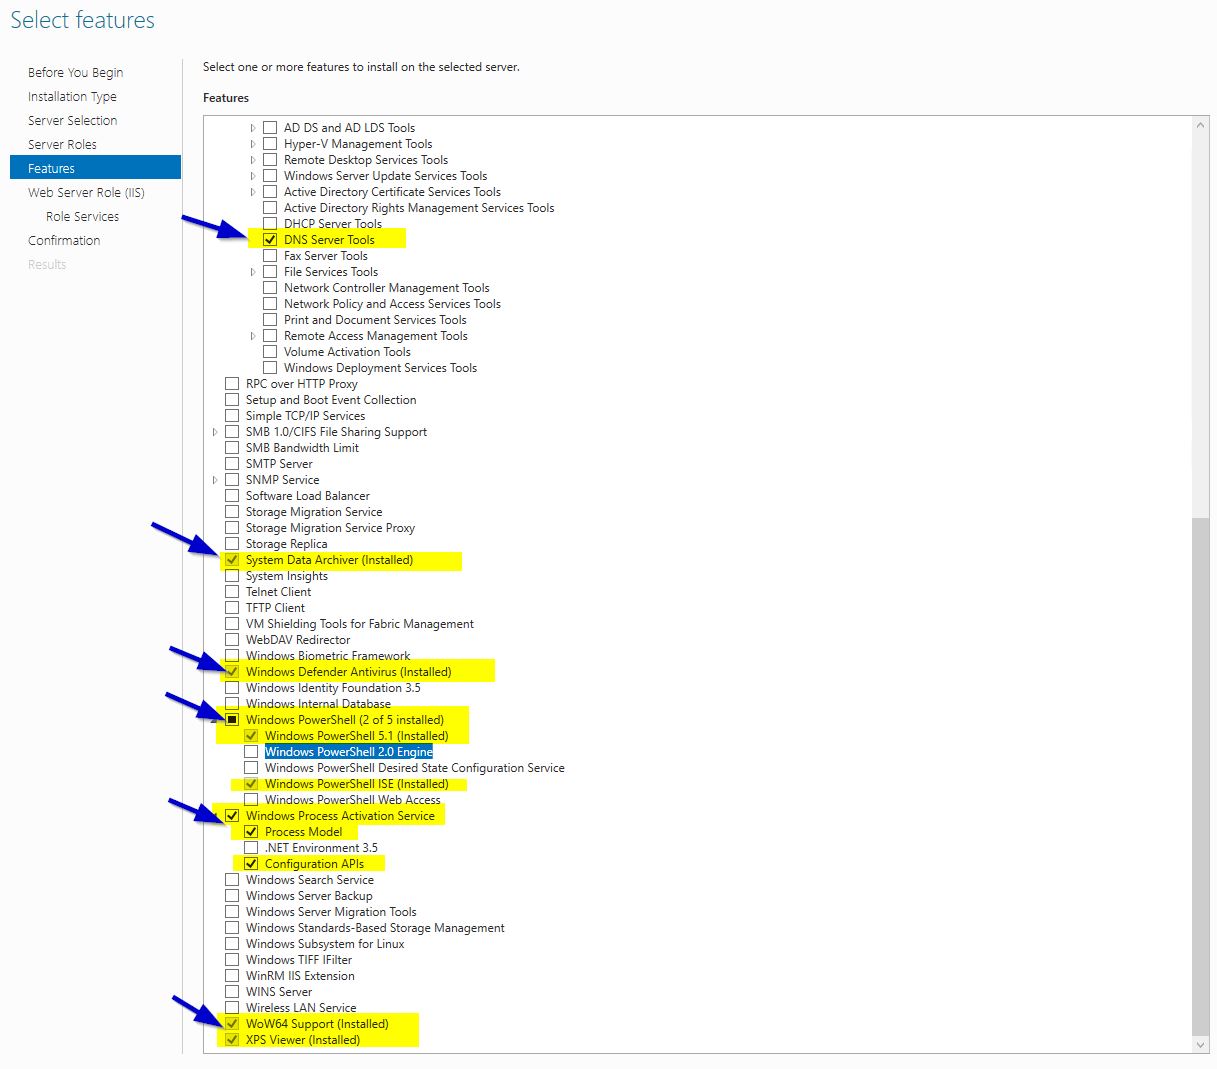
Task: Select Setup and Boot Event Collection row
Action: click(331, 400)
